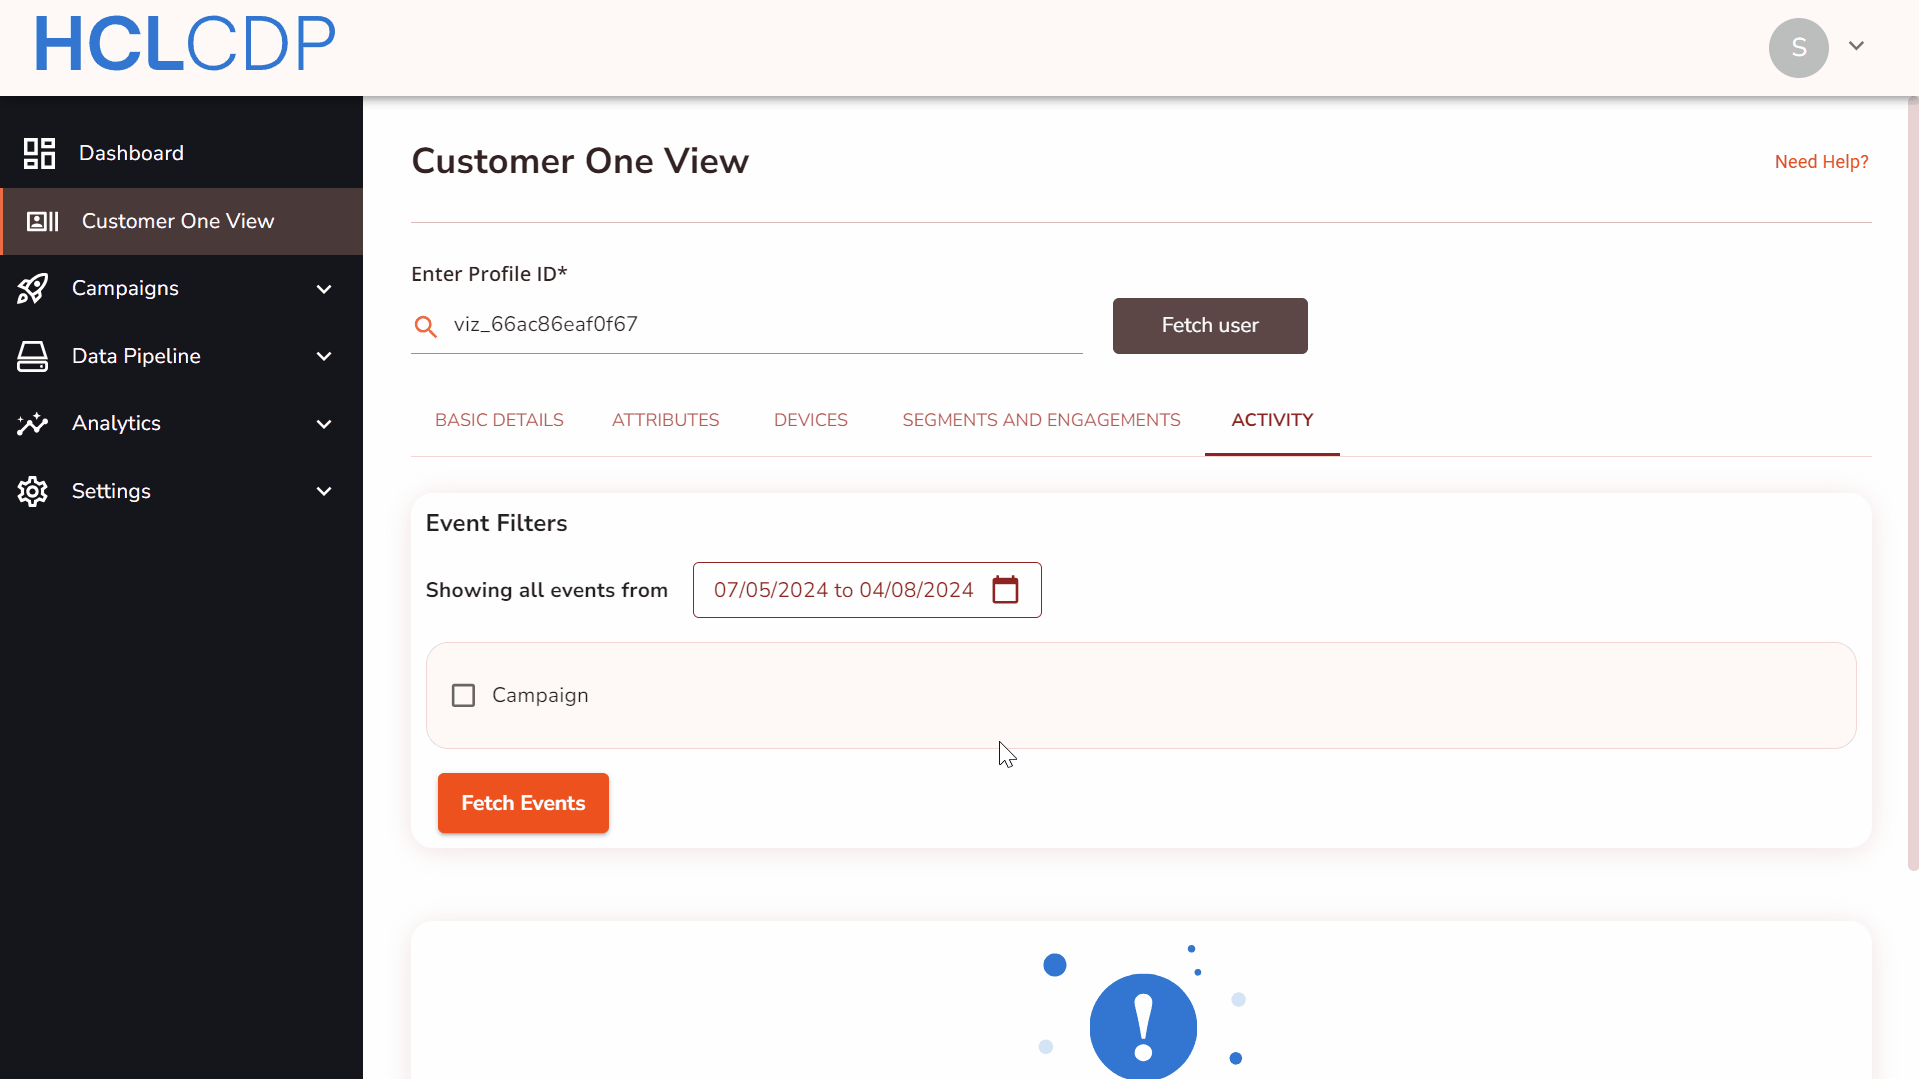Image resolution: width=1919 pixels, height=1079 pixels.
Task: Open the Segments and Engagements tab
Action: [1041, 420]
